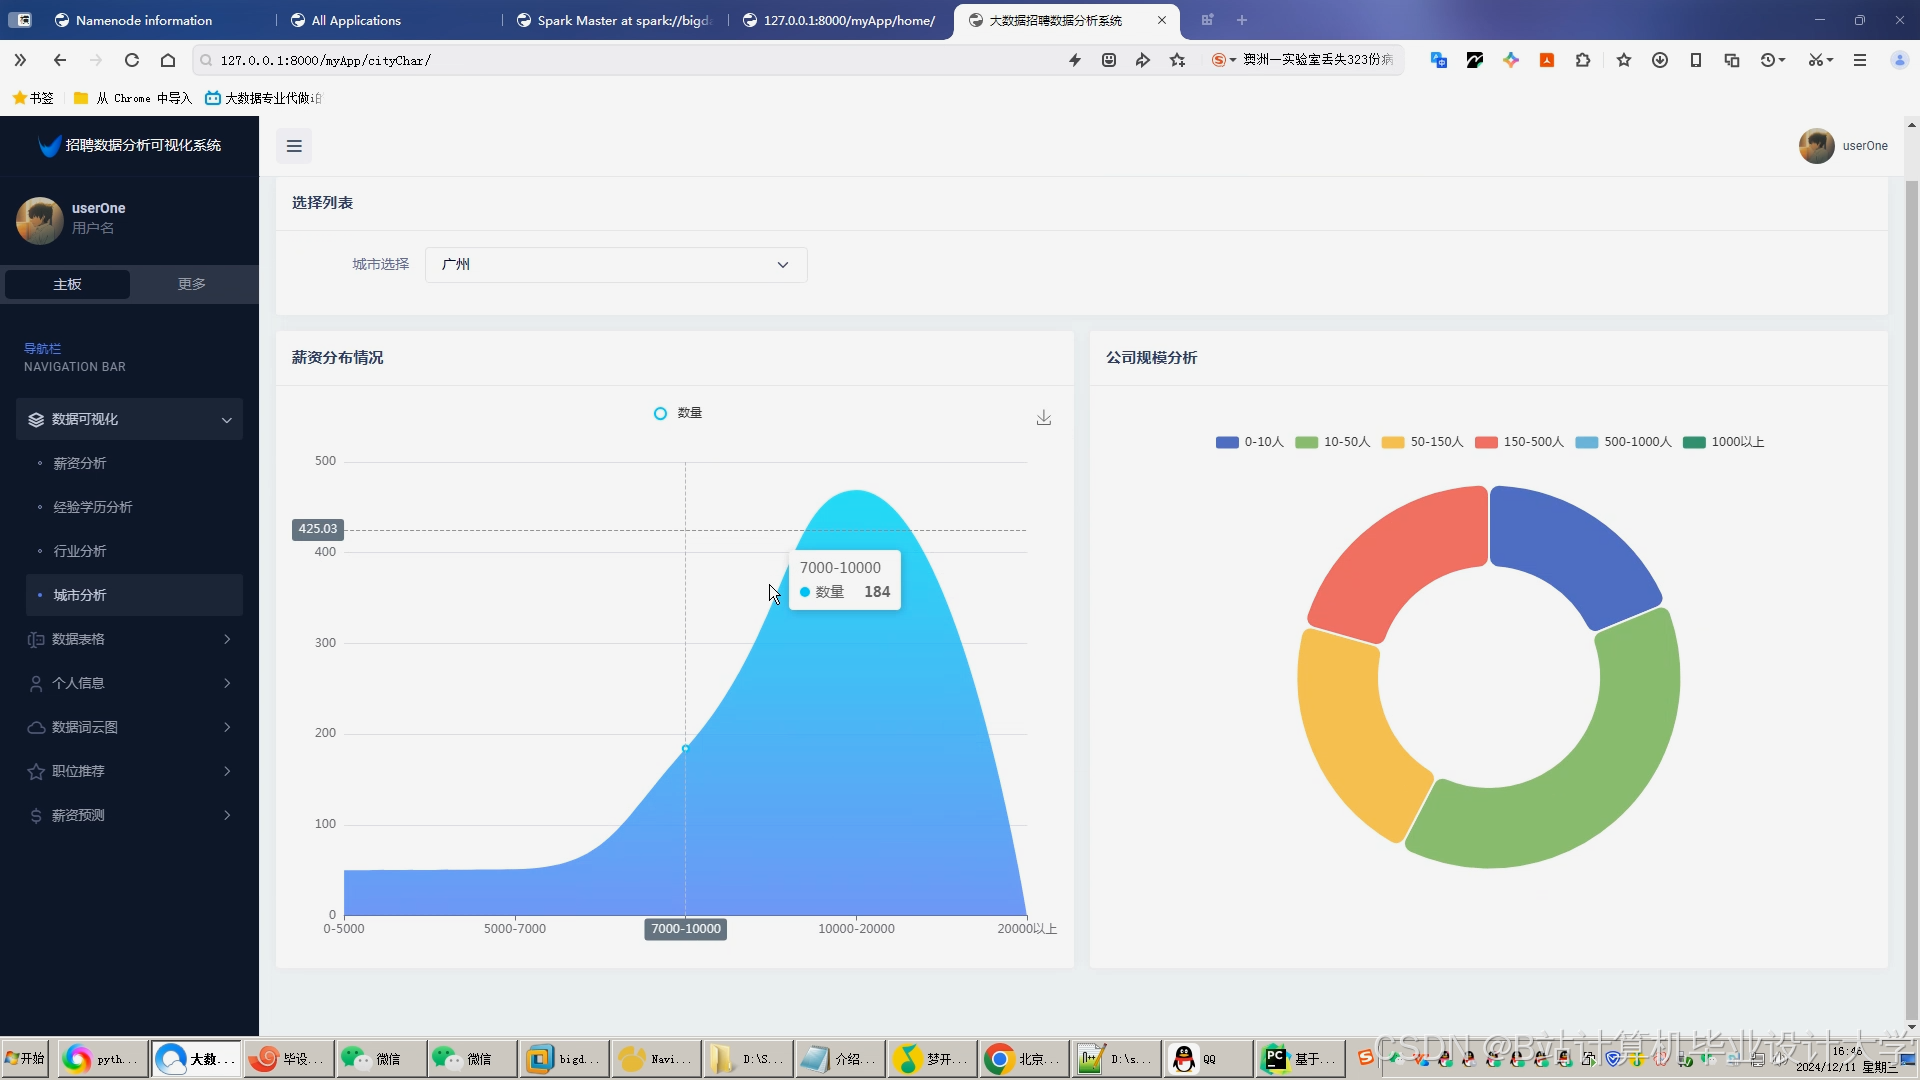Click the browser address bar URL field

pos(400,60)
